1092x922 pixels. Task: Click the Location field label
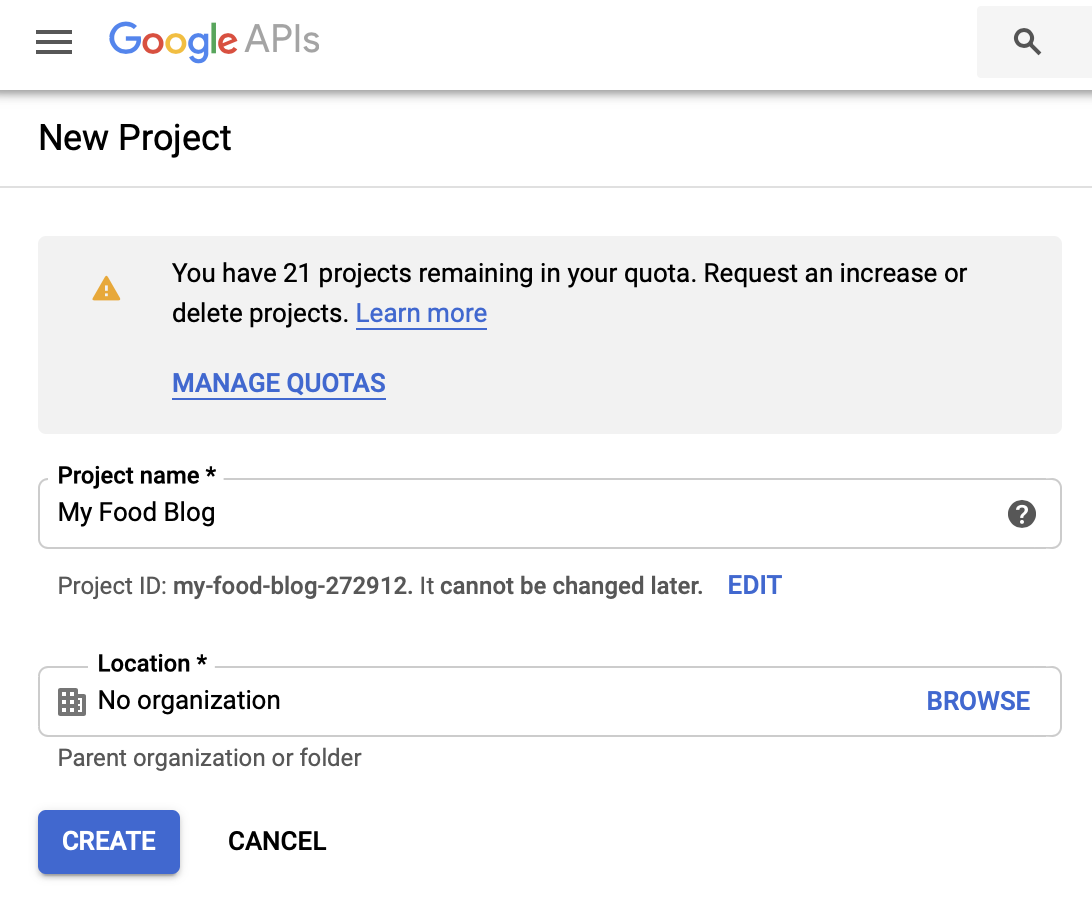152,664
